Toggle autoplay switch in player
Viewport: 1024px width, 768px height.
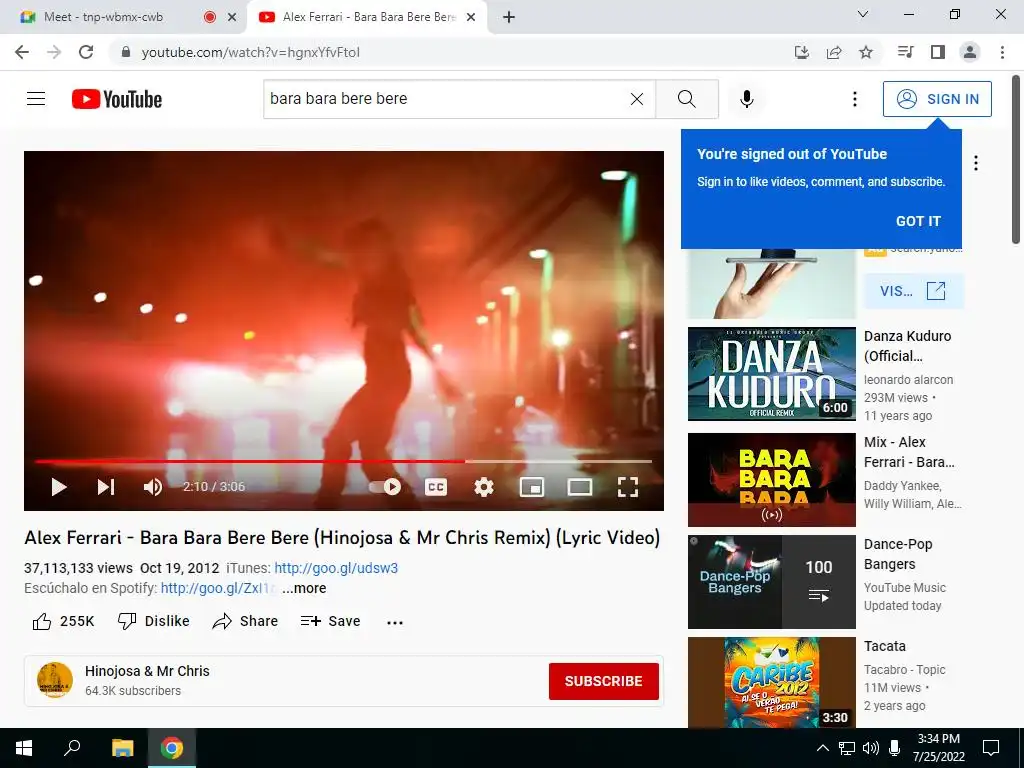coord(385,487)
